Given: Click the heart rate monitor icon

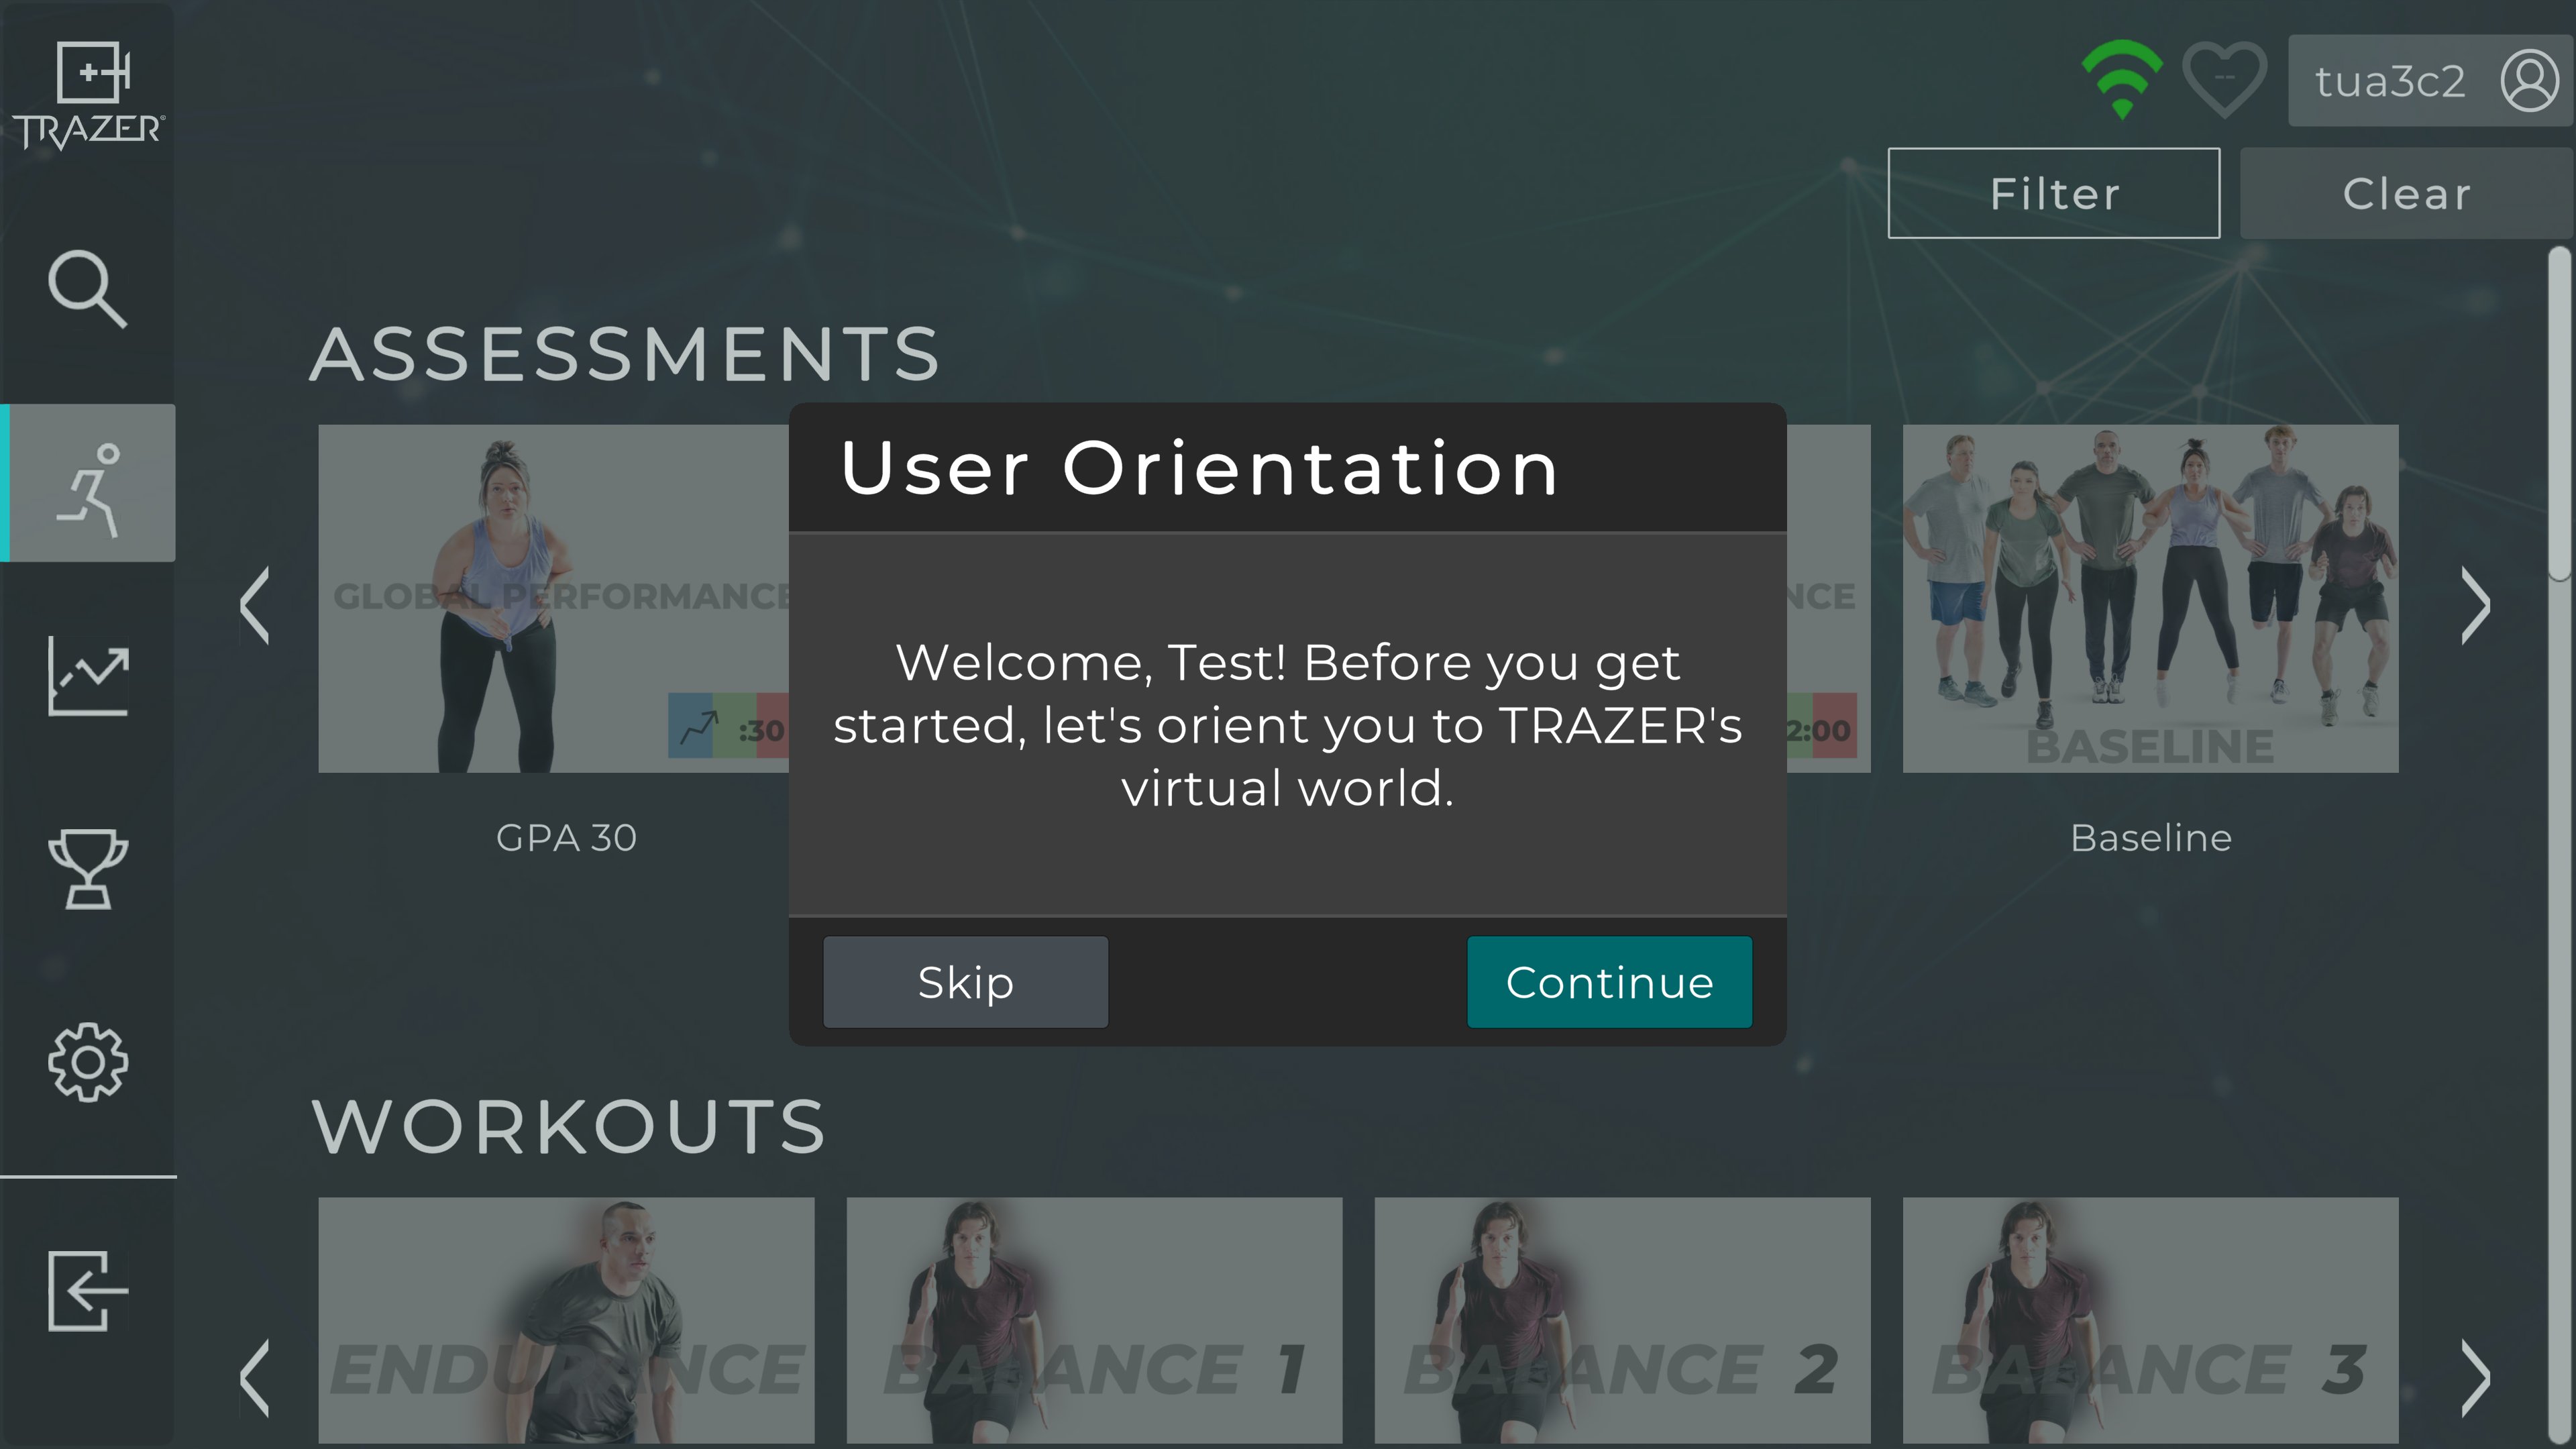Looking at the screenshot, I should pyautogui.click(x=2224, y=80).
